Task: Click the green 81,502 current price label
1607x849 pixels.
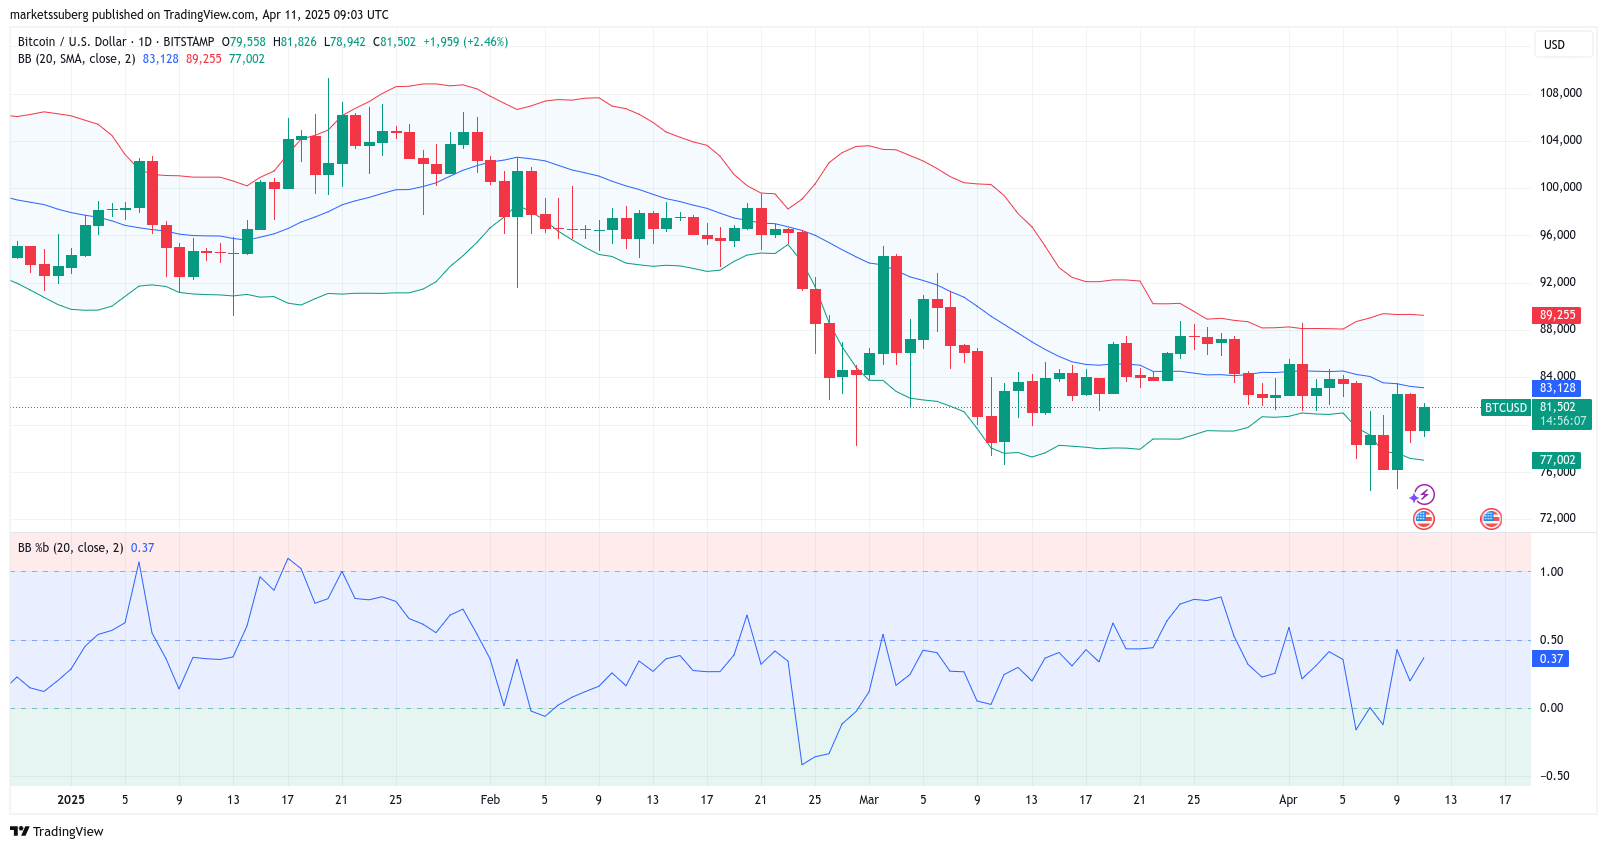Action: coord(1558,407)
